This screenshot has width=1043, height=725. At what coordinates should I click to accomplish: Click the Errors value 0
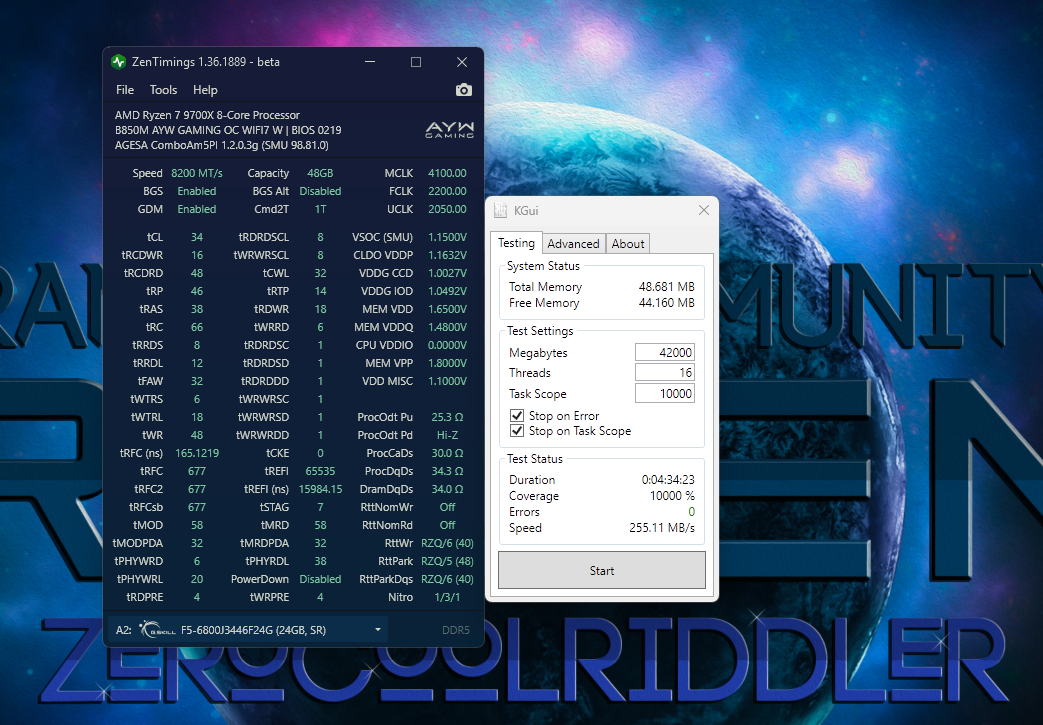coord(691,511)
